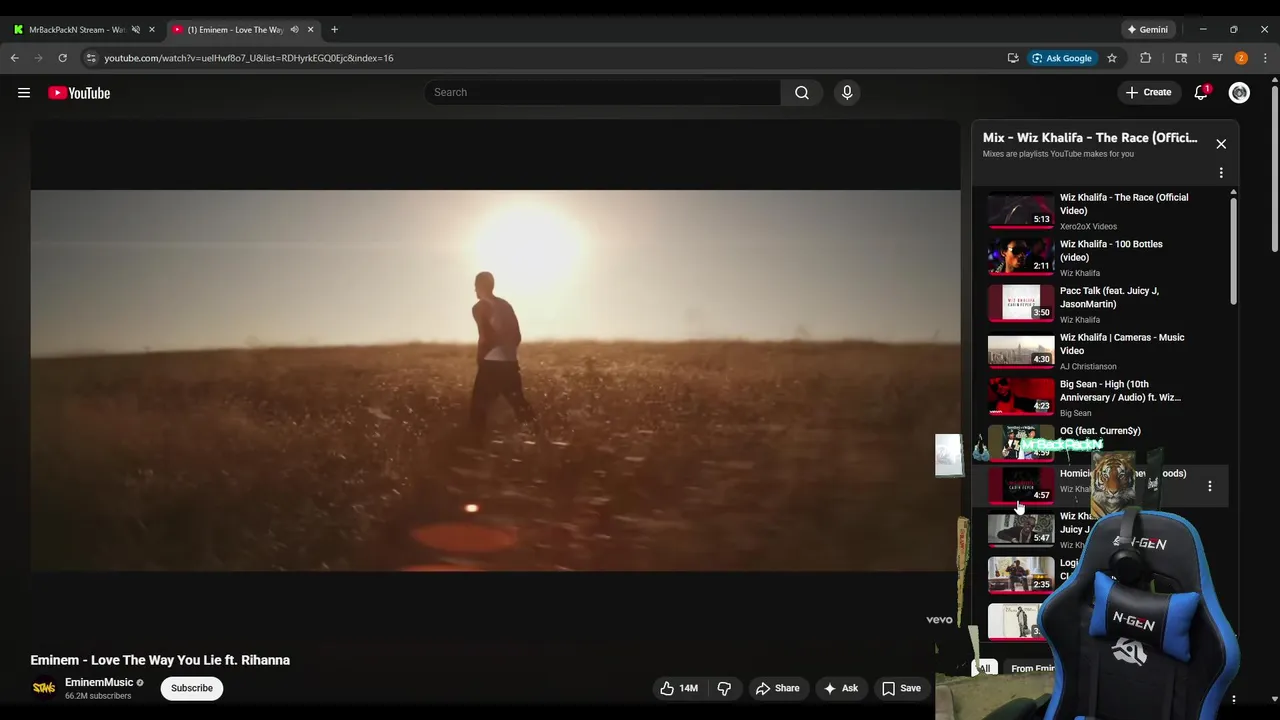
Task: Click the playlist panel scrollbar
Action: pos(1233,250)
